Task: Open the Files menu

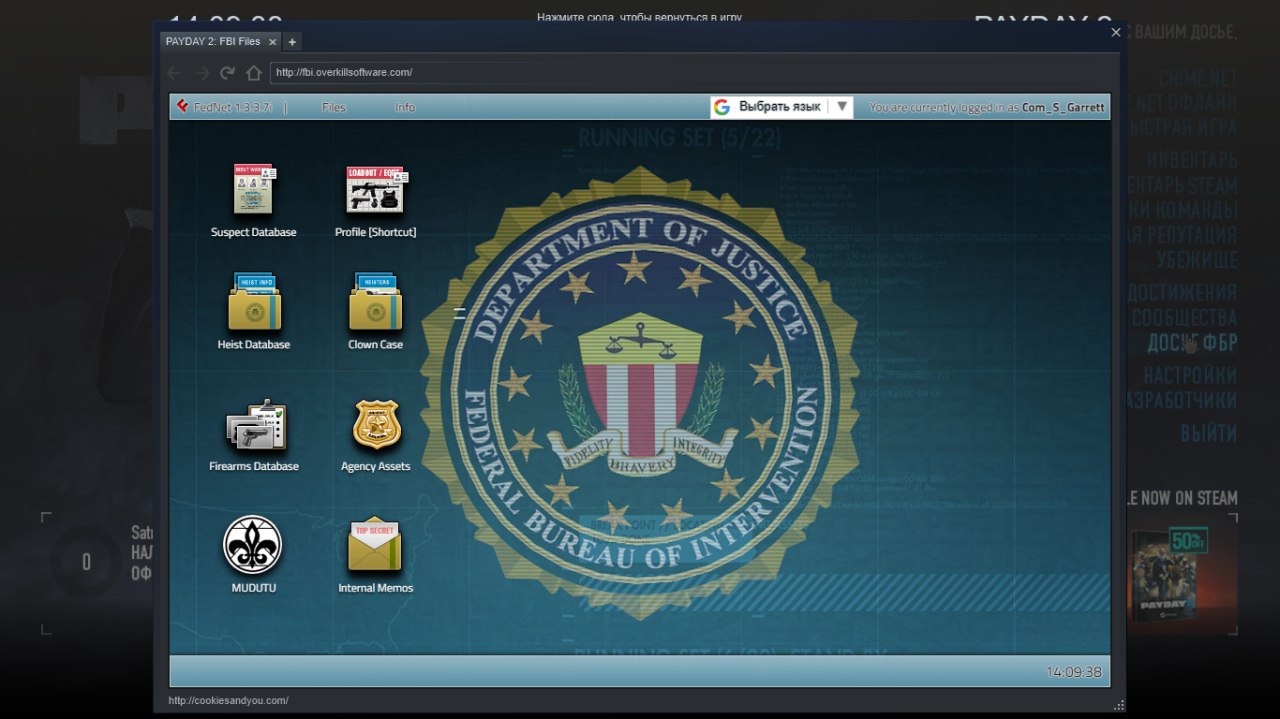Action: point(334,107)
